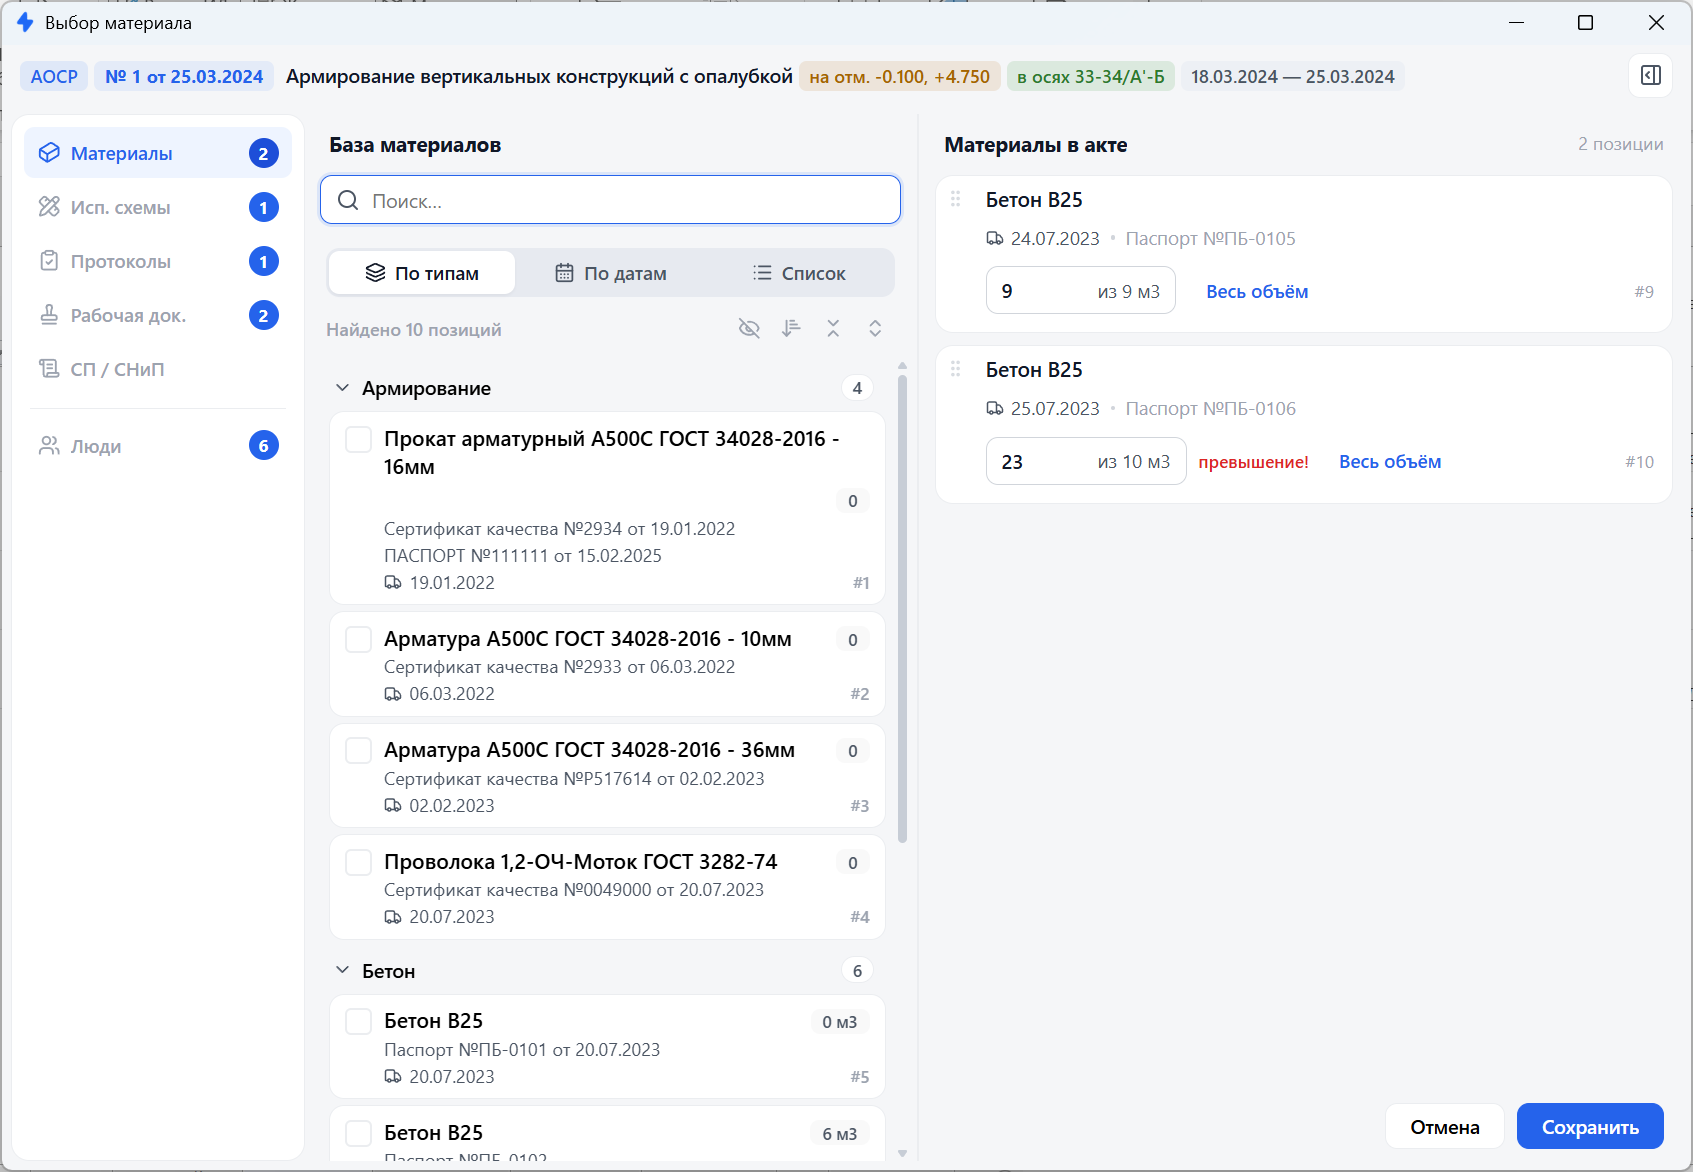Screen dimensions: 1693x1172
Task: Click scrollbar down arrow of materials list
Action: click(x=903, y=1153)
